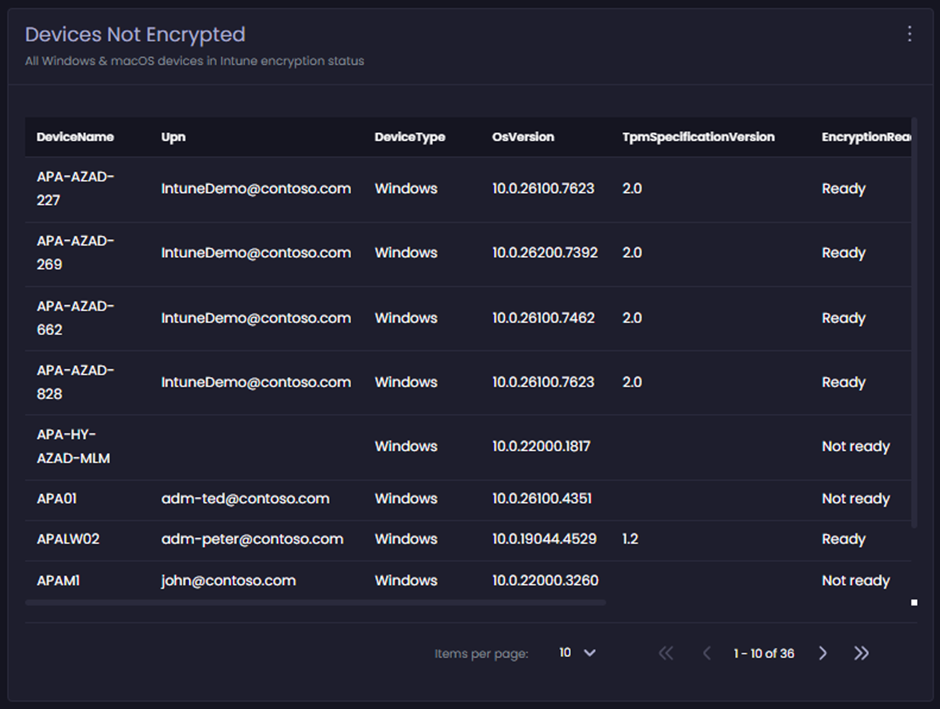Jump back to the first page
The height and width of the screenshot is (709, 940).
click(x=666, y=652)
